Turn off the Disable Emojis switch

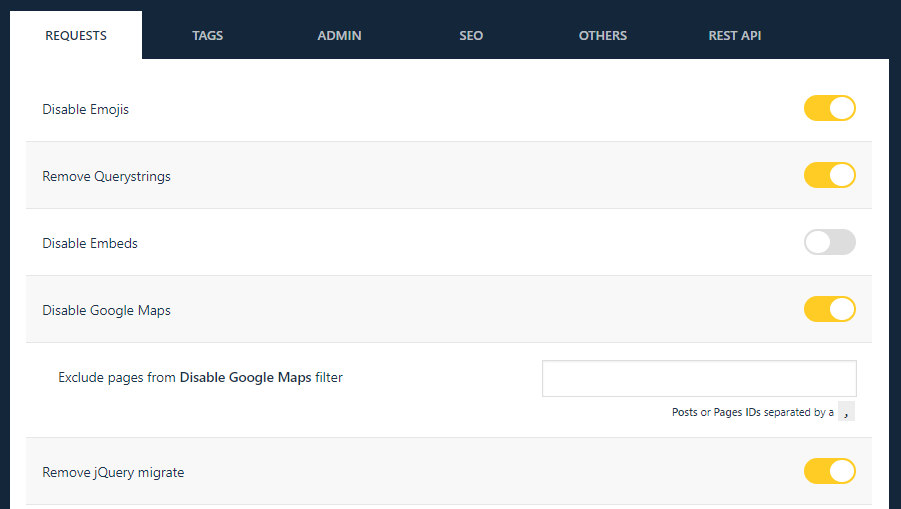(829, 108)
